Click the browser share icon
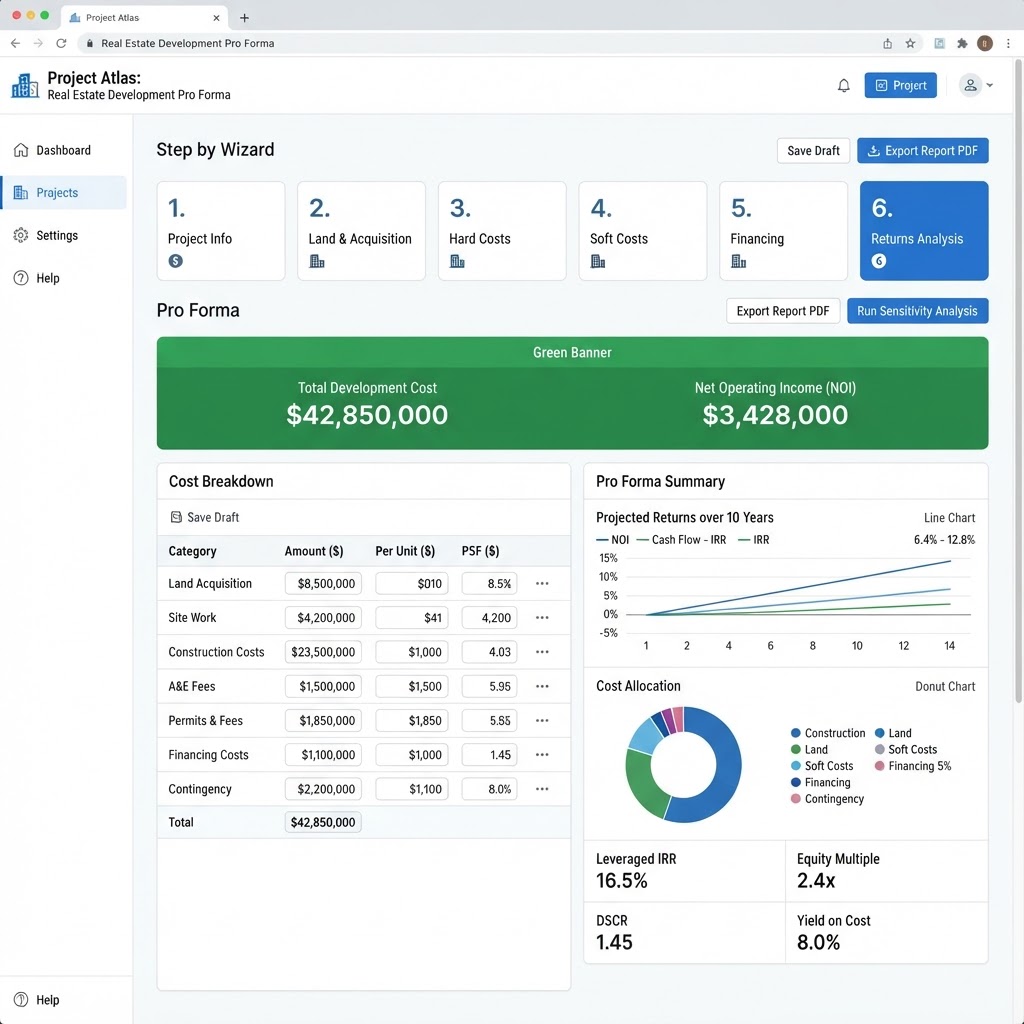The height and width of the screenshot is (1024, 1024). coord(888,44)
